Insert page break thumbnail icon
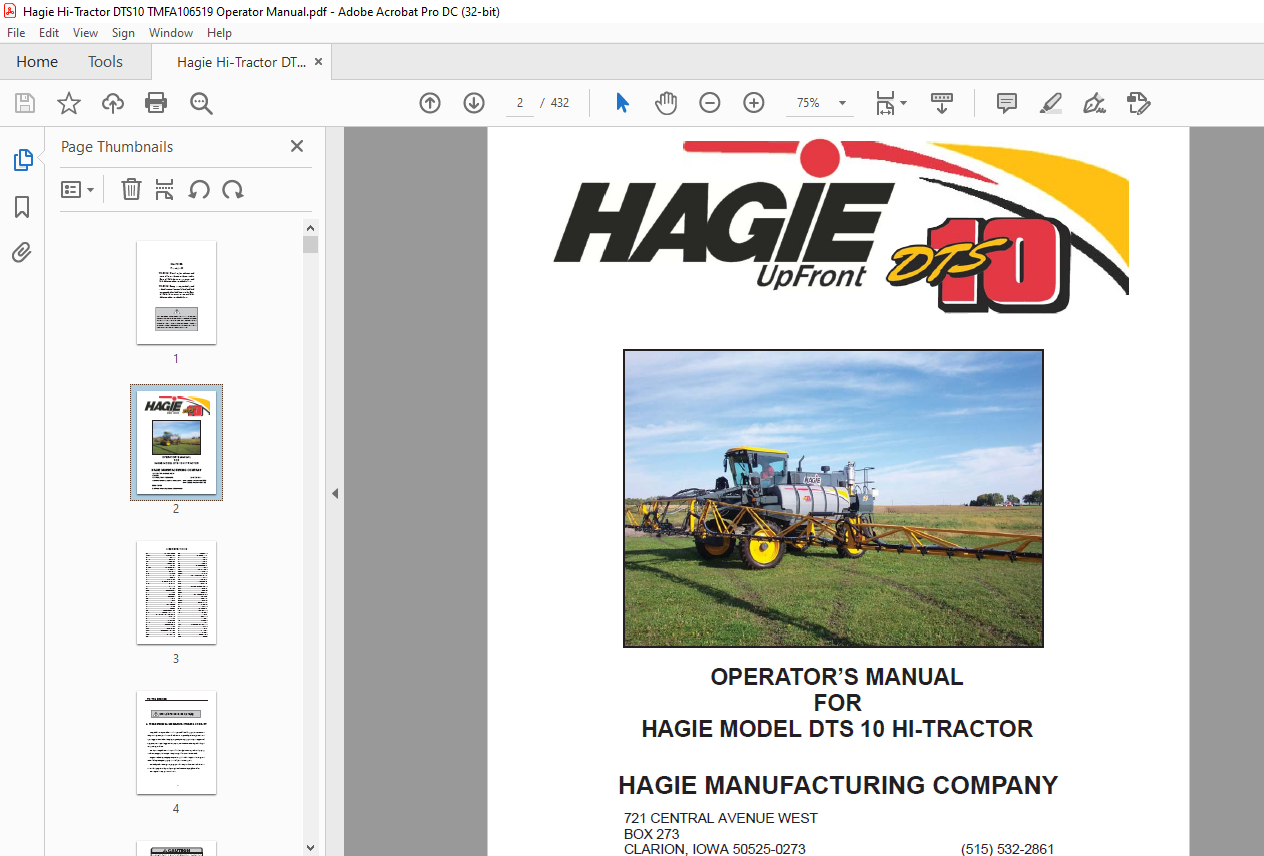The height and width of the screenshot is (856, 1264). coord(165,189)
